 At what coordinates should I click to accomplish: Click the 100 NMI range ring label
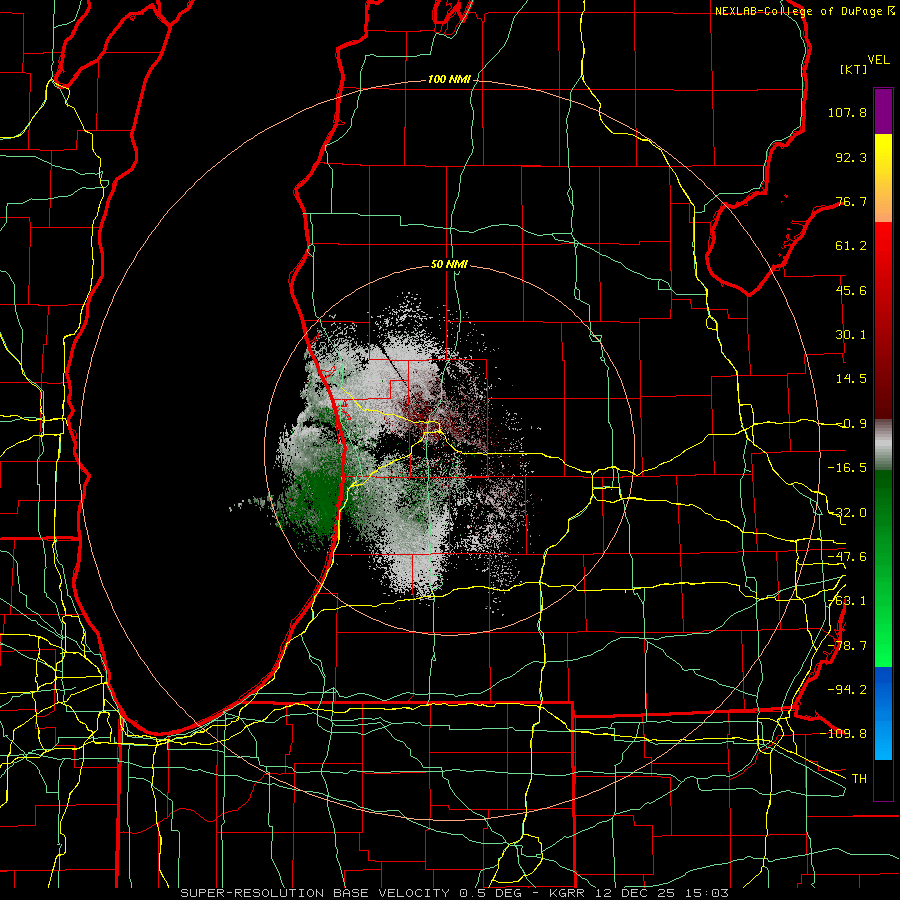tap(449, 79)
